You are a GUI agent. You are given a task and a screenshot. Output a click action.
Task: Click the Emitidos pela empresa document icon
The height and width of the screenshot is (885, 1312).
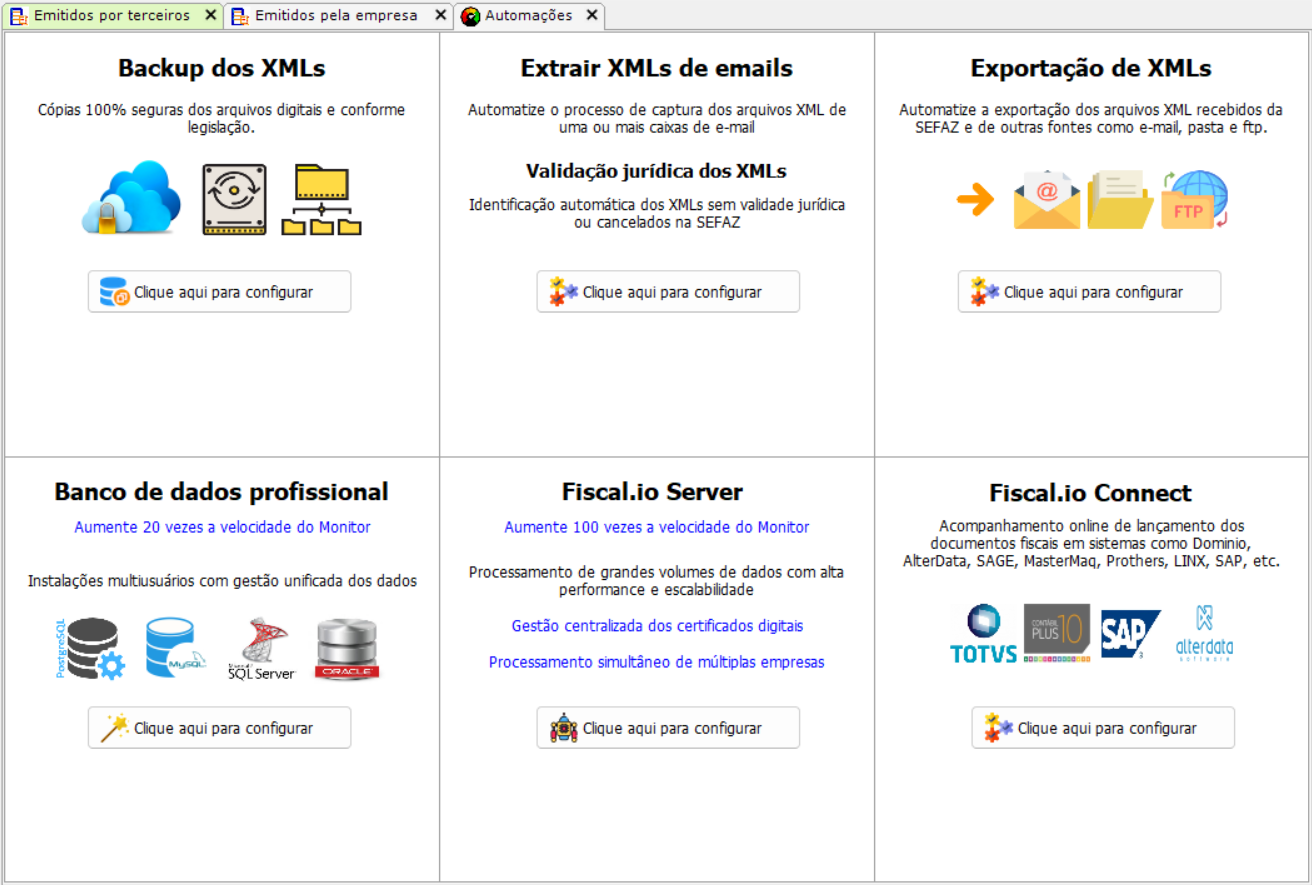click(240, 16)
